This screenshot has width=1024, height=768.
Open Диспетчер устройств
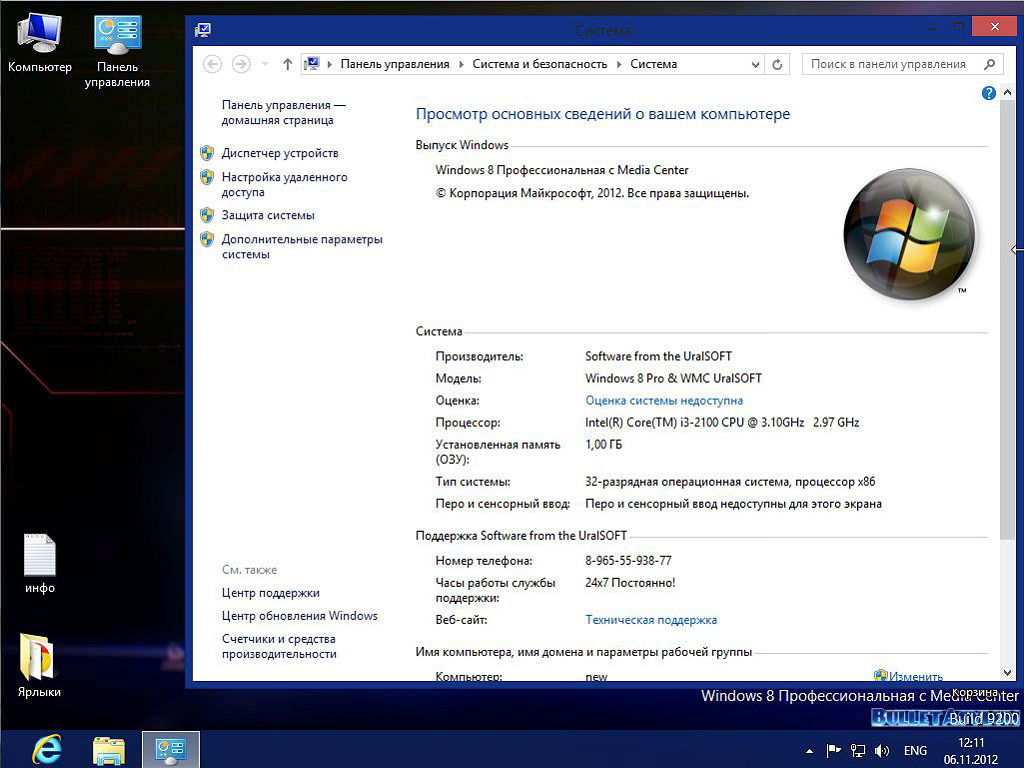coord(280,153)
